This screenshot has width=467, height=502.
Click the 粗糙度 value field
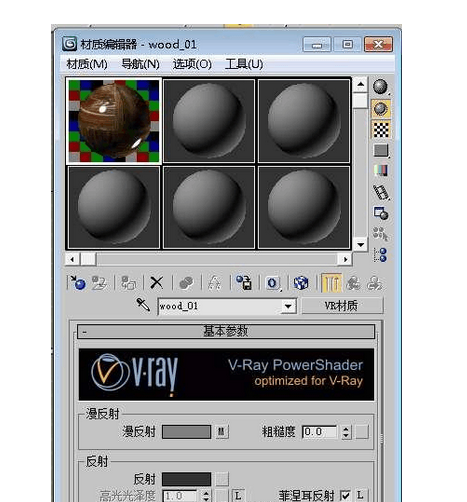(x=320, y=432)
